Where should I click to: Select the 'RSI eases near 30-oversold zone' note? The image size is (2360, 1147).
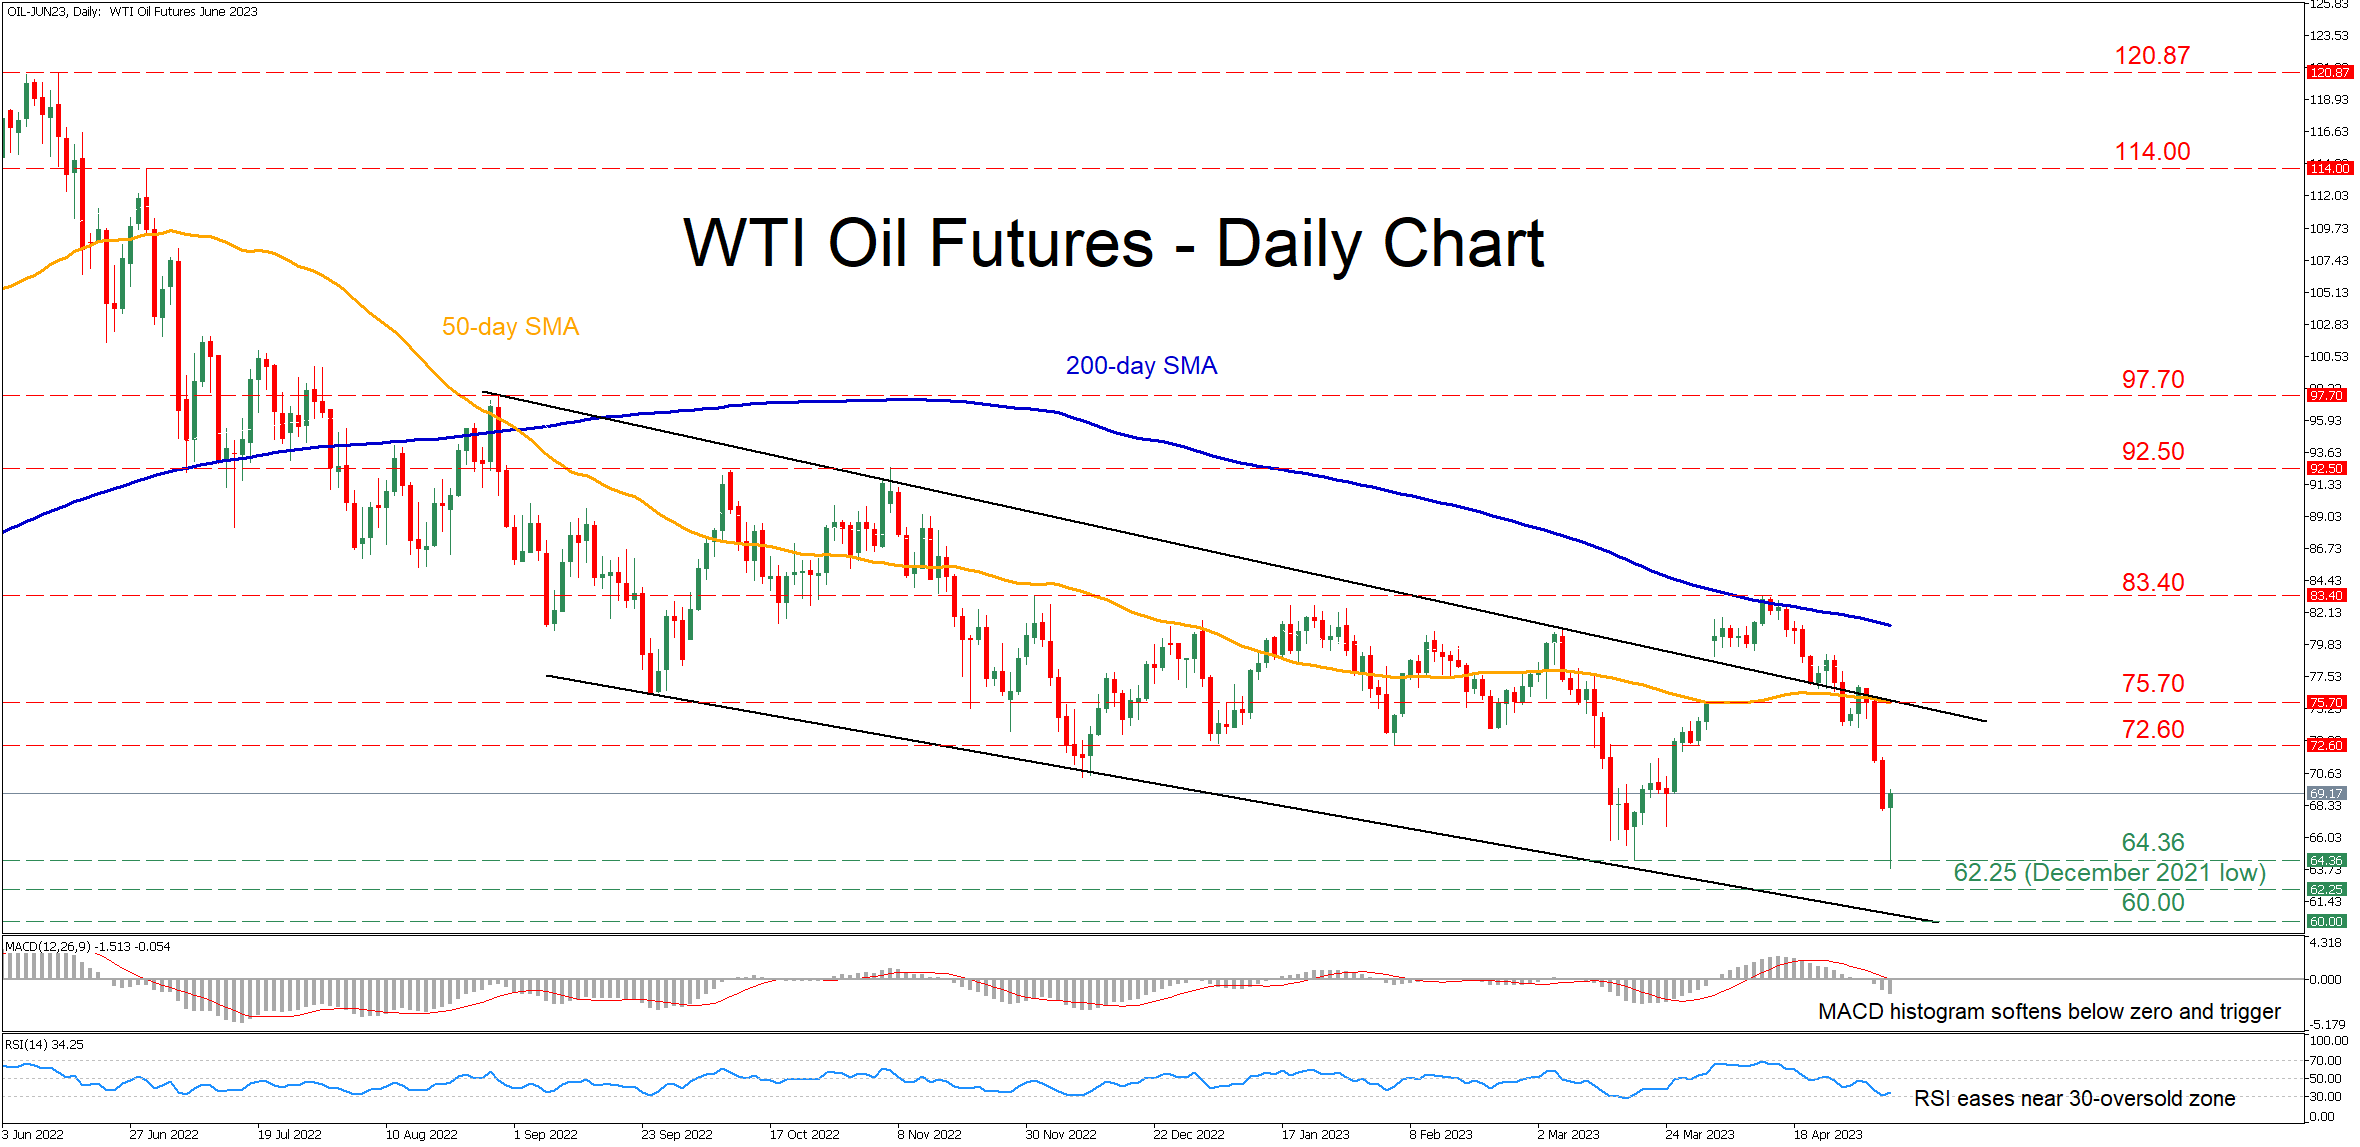(x=2074, y=1099)
